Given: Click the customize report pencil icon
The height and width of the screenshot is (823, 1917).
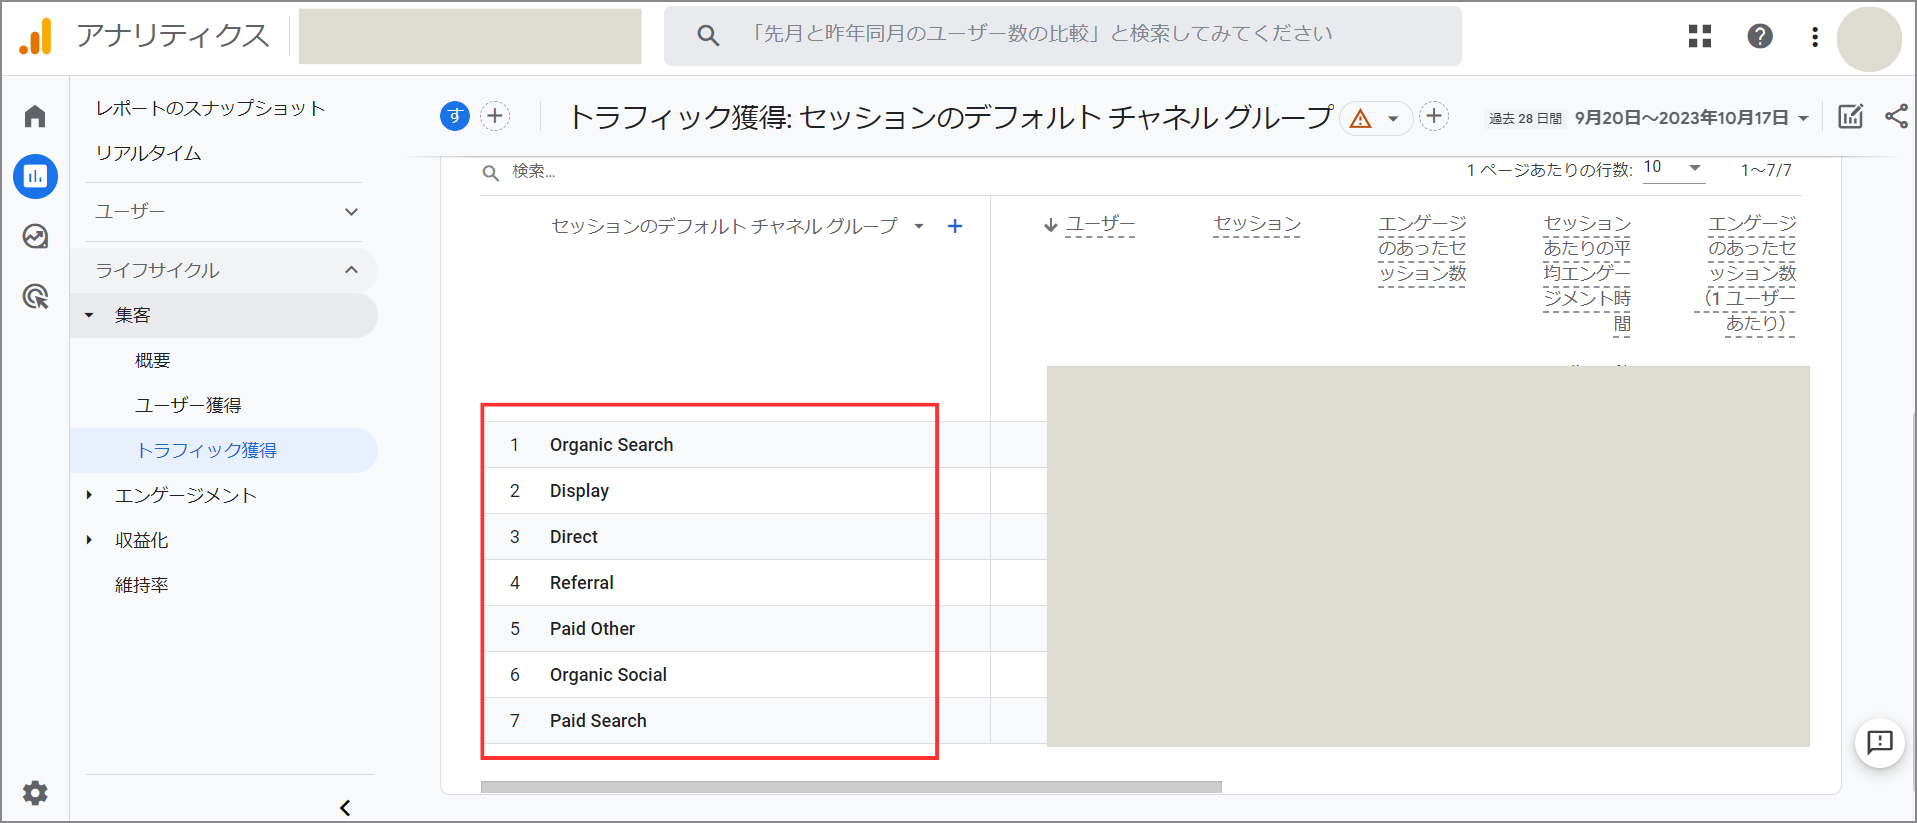Looking at the screenshot, I should tap(1851, 116).
